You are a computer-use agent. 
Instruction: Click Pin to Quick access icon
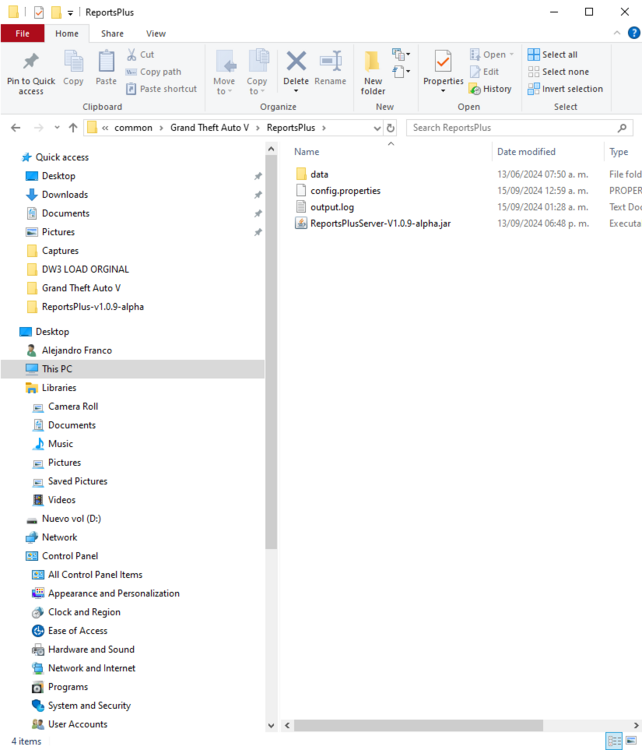31,61
